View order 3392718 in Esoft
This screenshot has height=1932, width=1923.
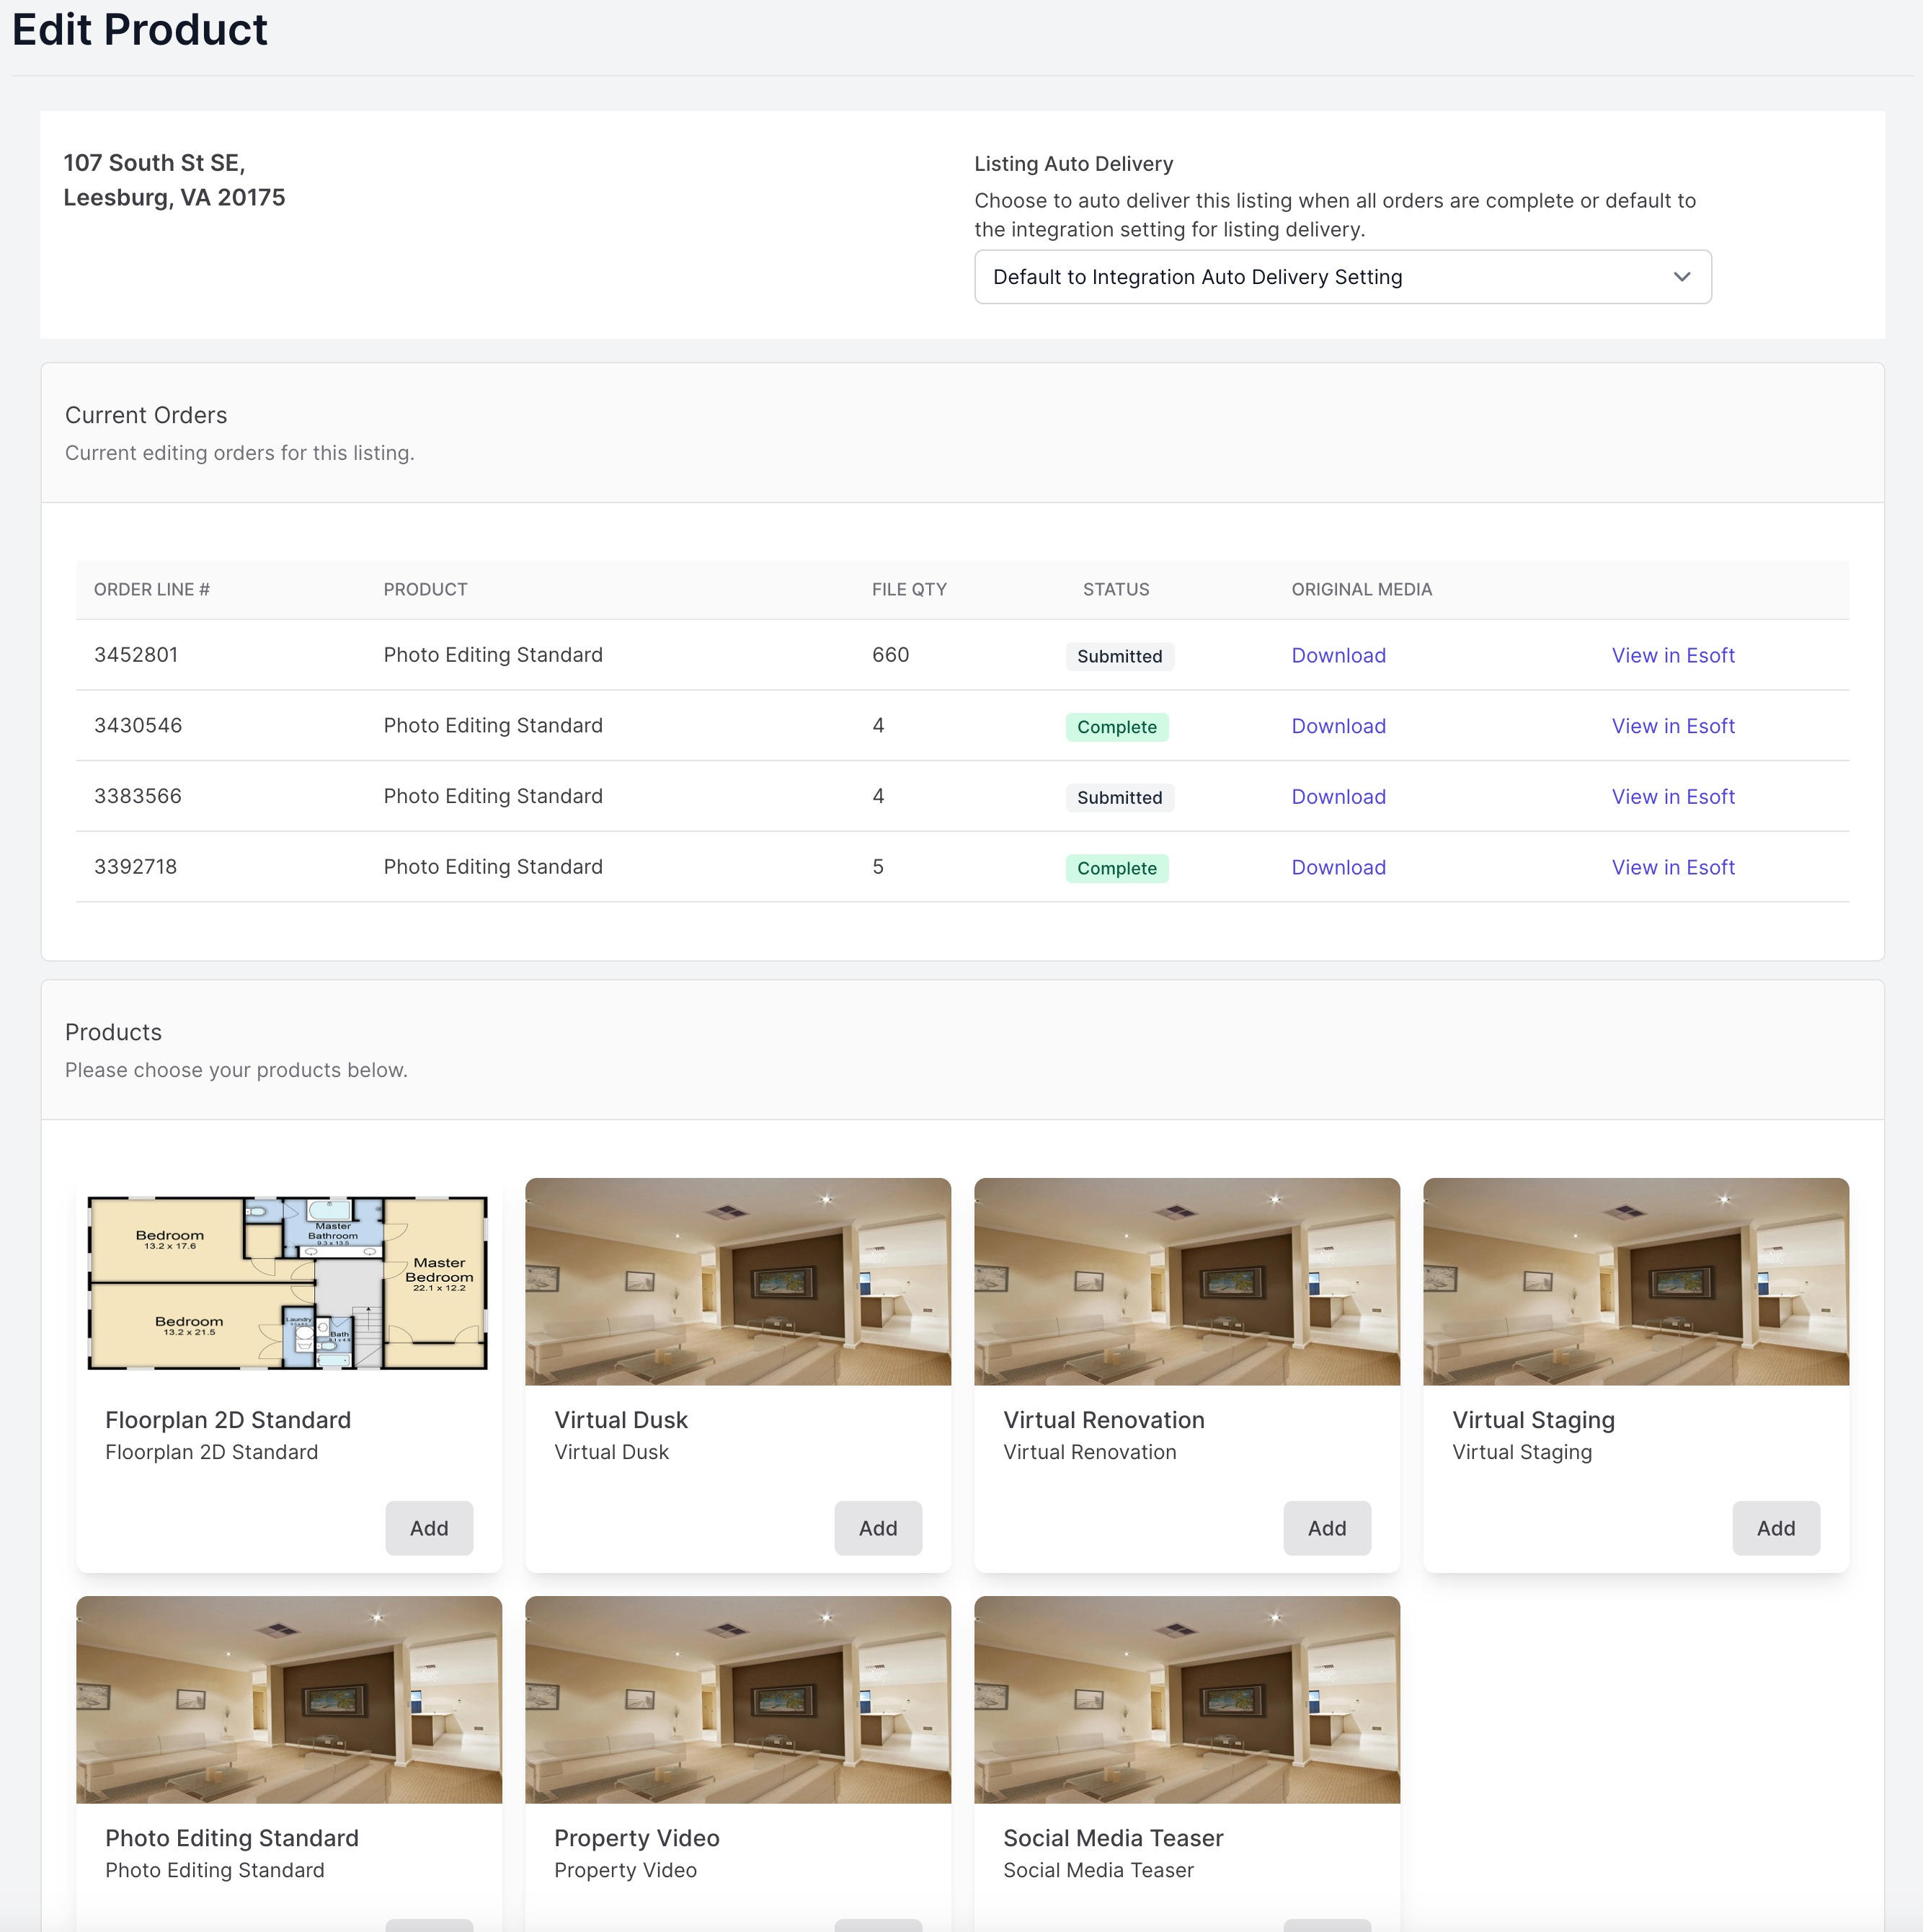click(1672, 867)
